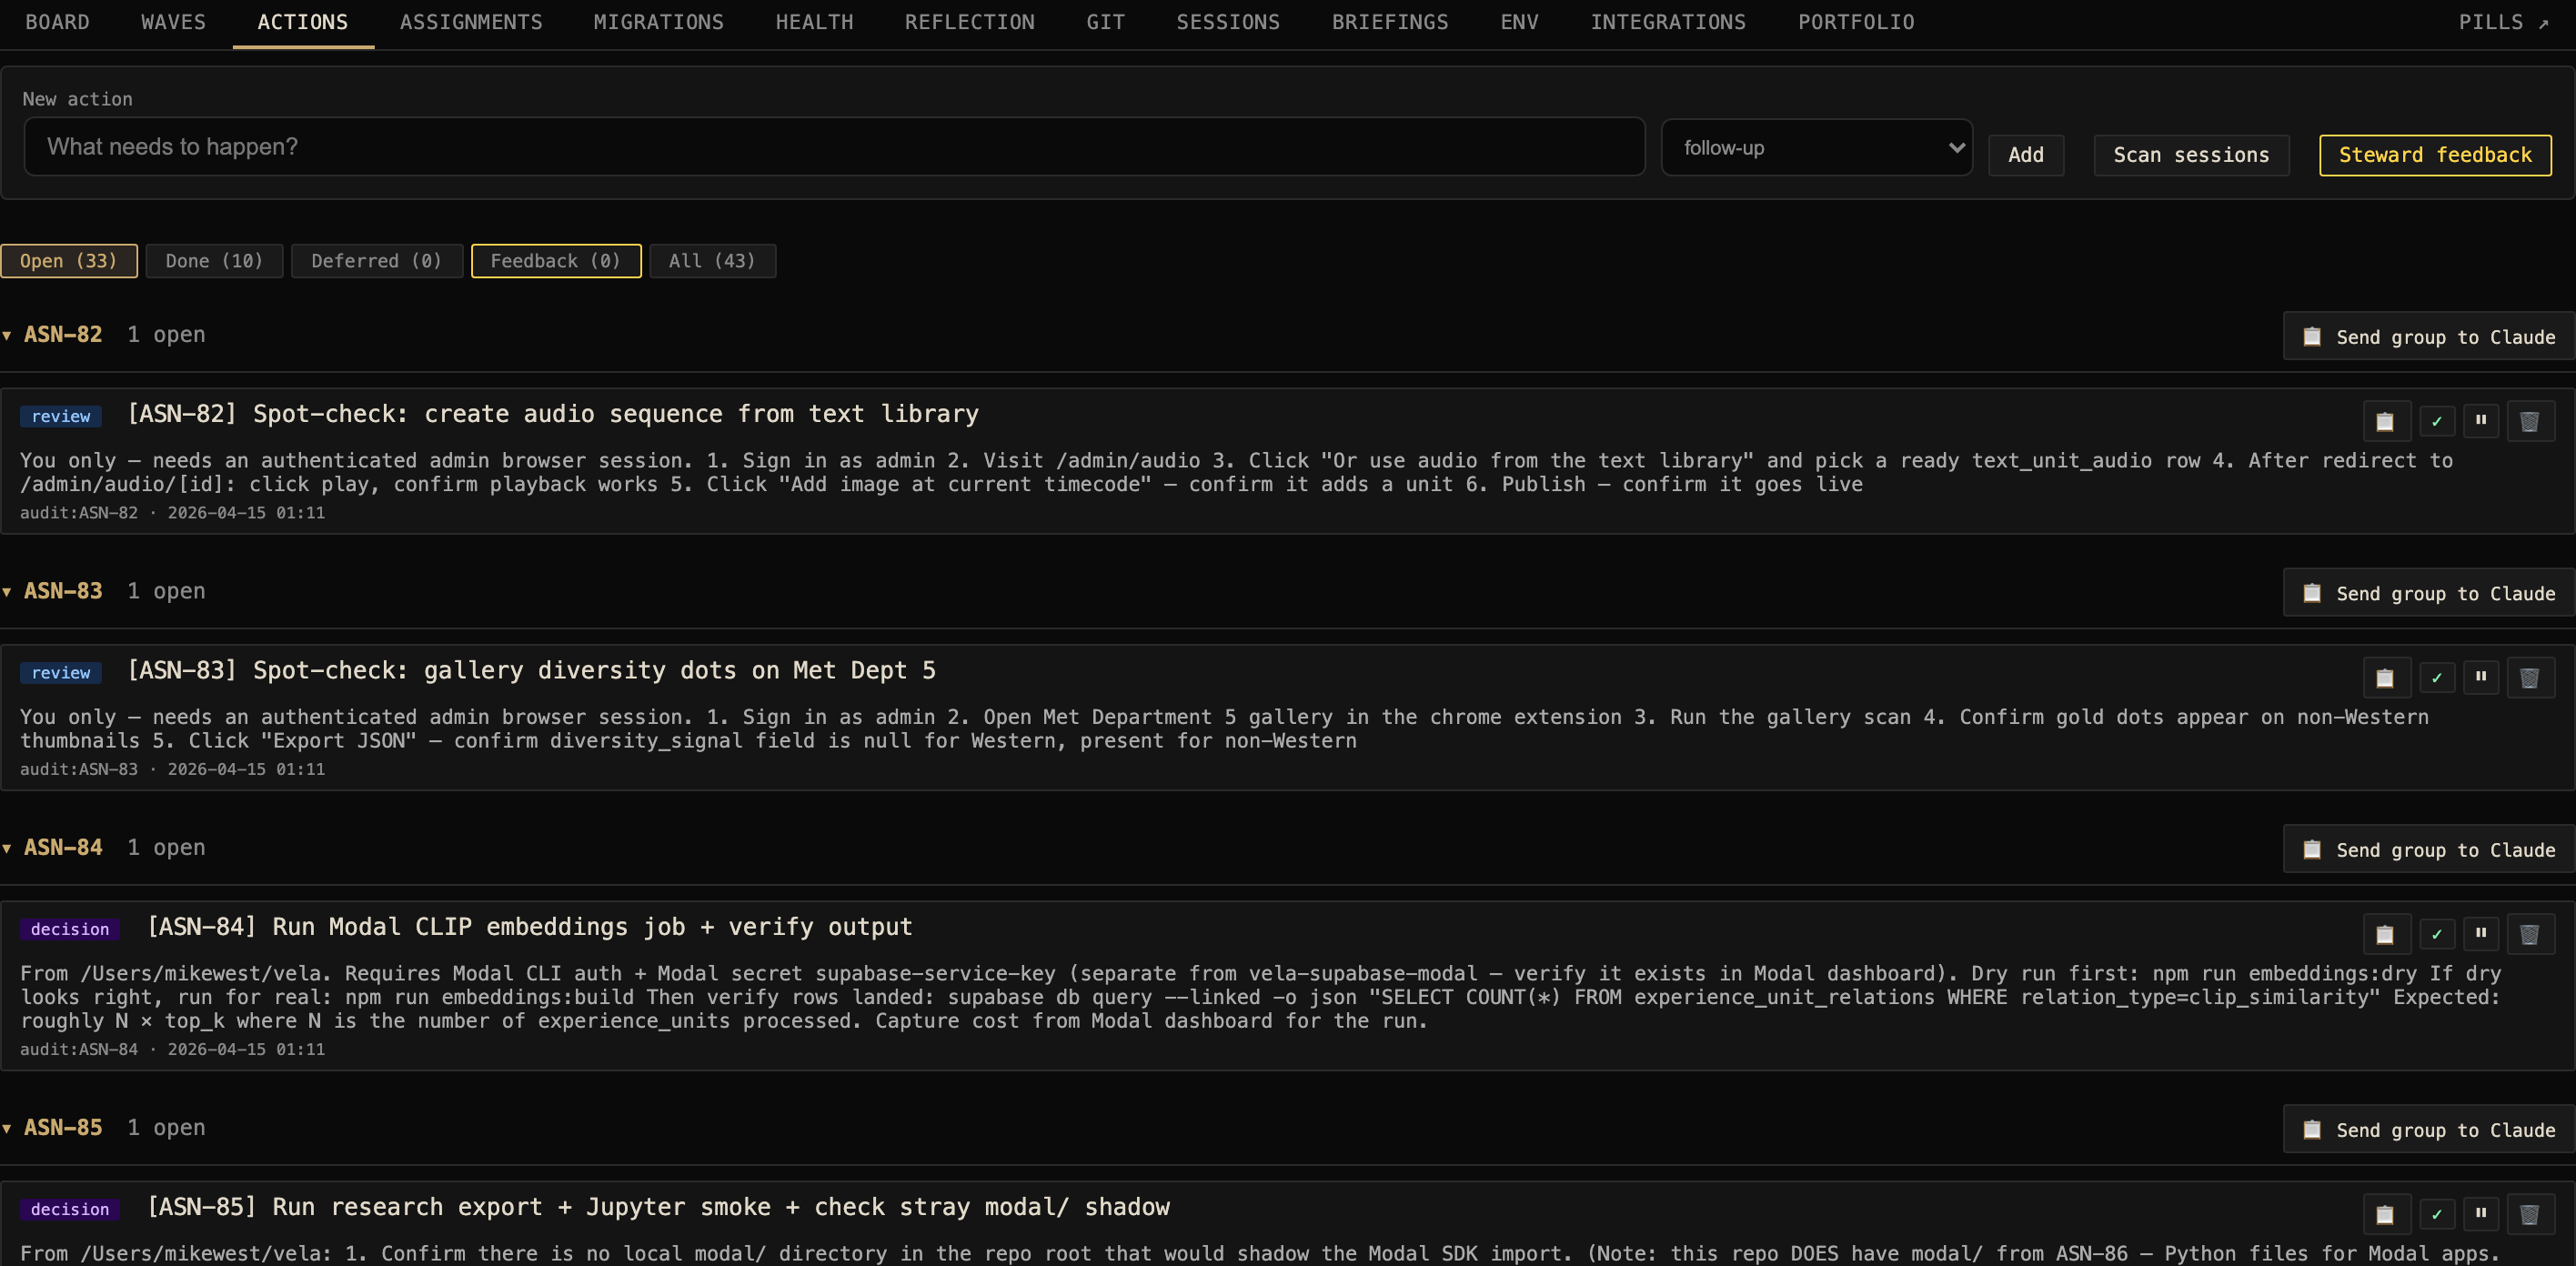Collapse the ASN-84 group
Viewport: 2576px width, 1266px height.
click(x=7, y=848)
